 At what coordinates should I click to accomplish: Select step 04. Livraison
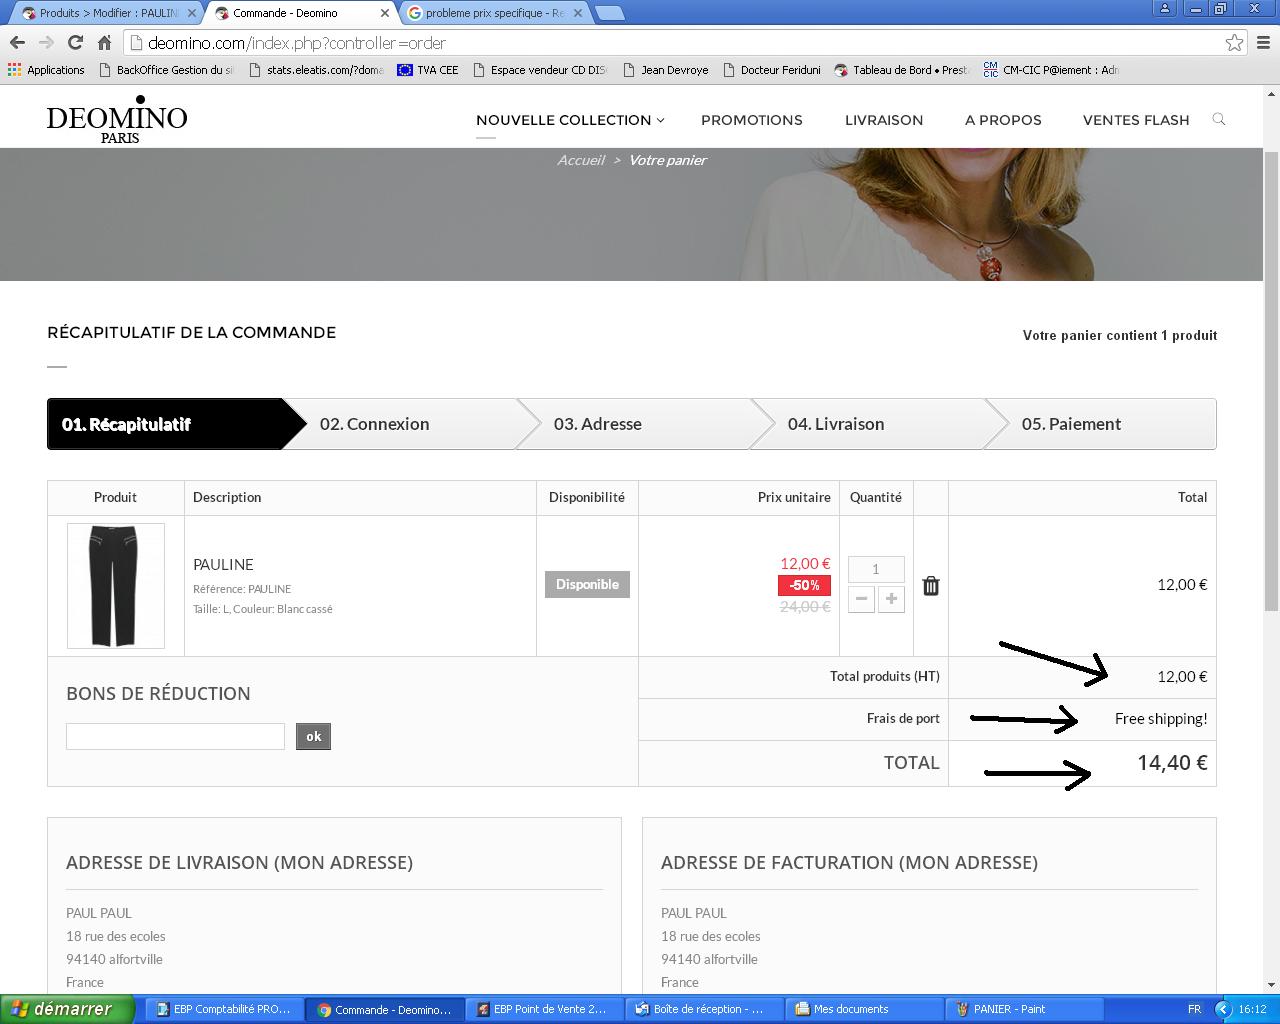coord(880,424)
